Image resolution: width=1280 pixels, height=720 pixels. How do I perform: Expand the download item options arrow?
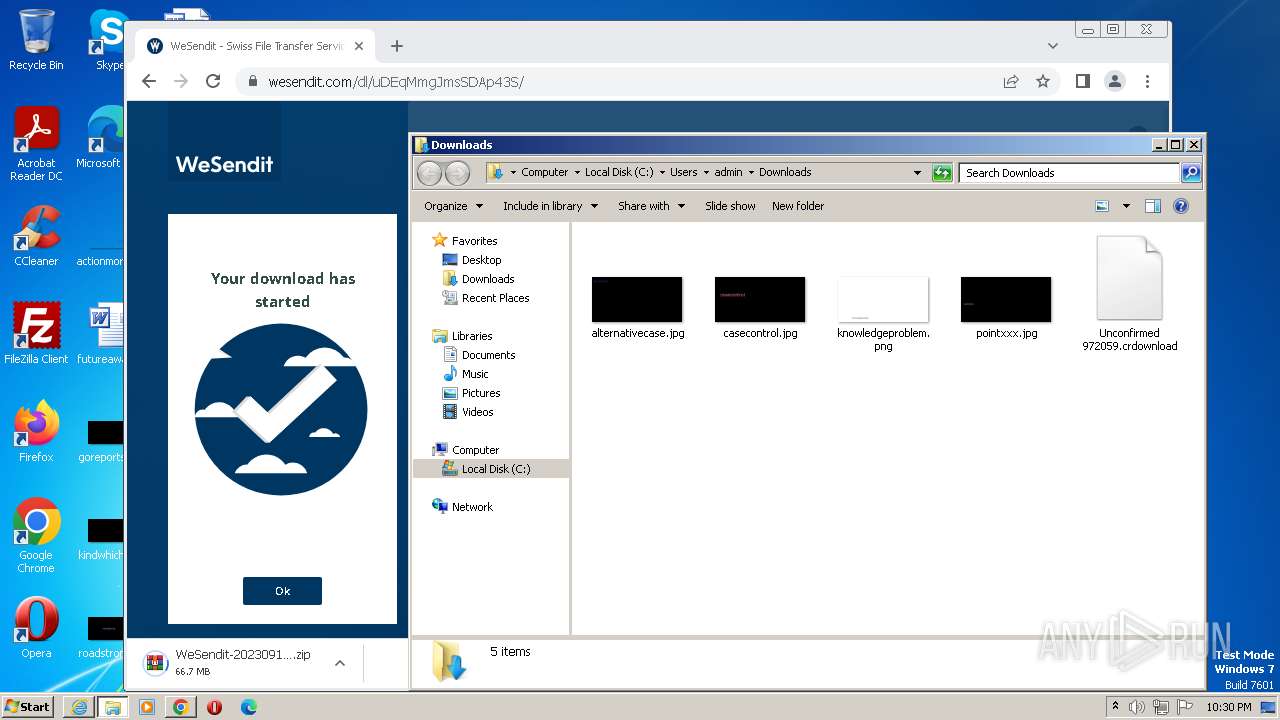(340, 662)
